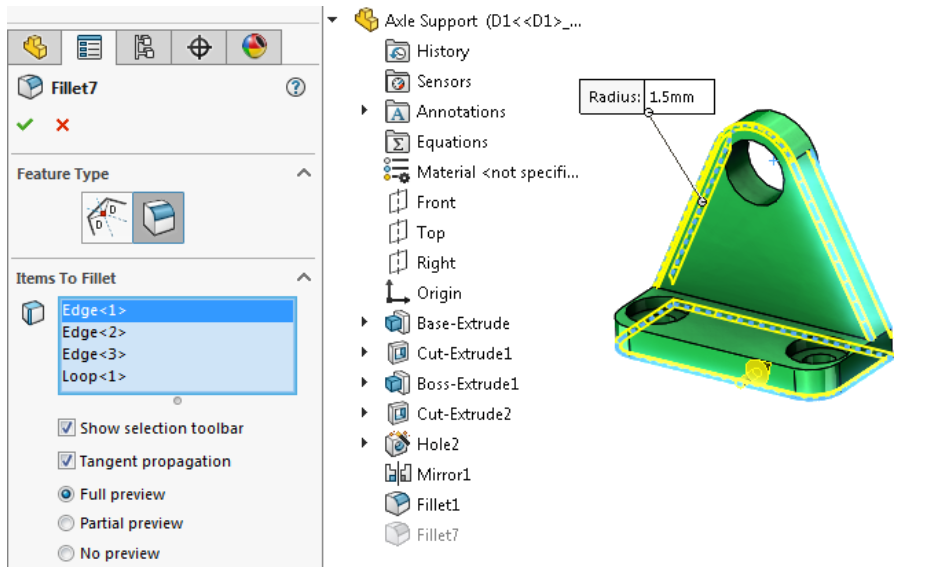Select the Partial preview radio button
Viewport: 940px width, 572px height.
point(67,523)
